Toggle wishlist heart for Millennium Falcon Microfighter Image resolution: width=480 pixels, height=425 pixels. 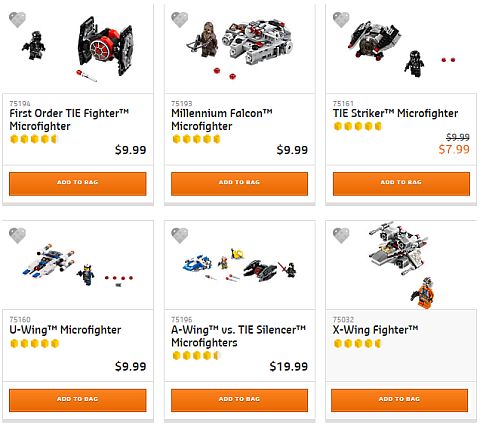tap(179, 20)
